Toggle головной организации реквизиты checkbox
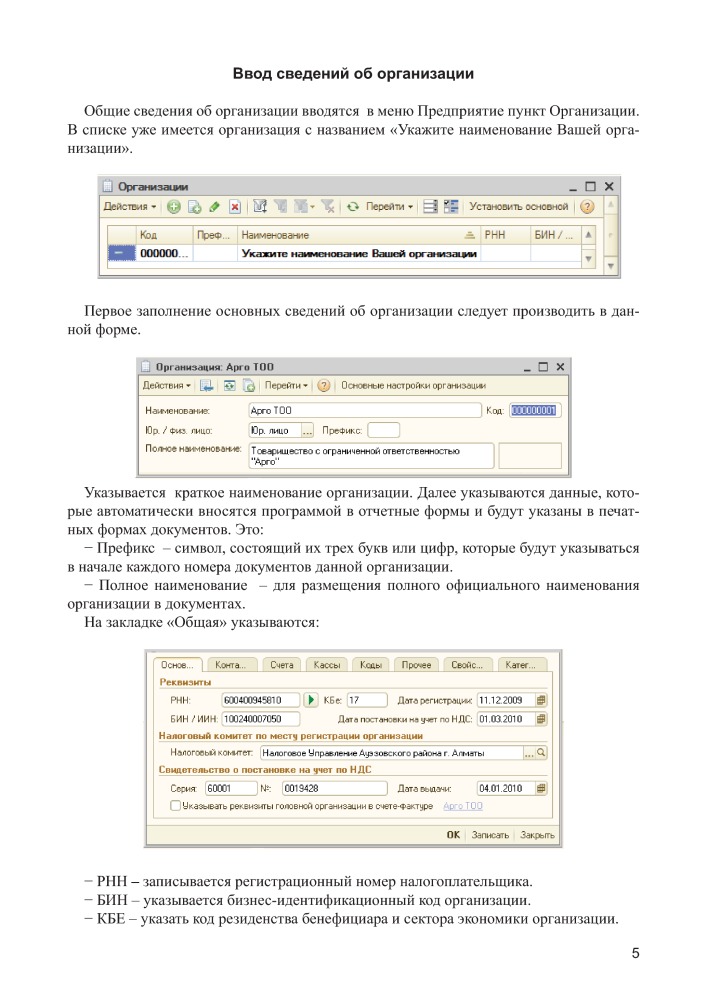This screenshot has width=707, height=1000. tap(175, 805)
